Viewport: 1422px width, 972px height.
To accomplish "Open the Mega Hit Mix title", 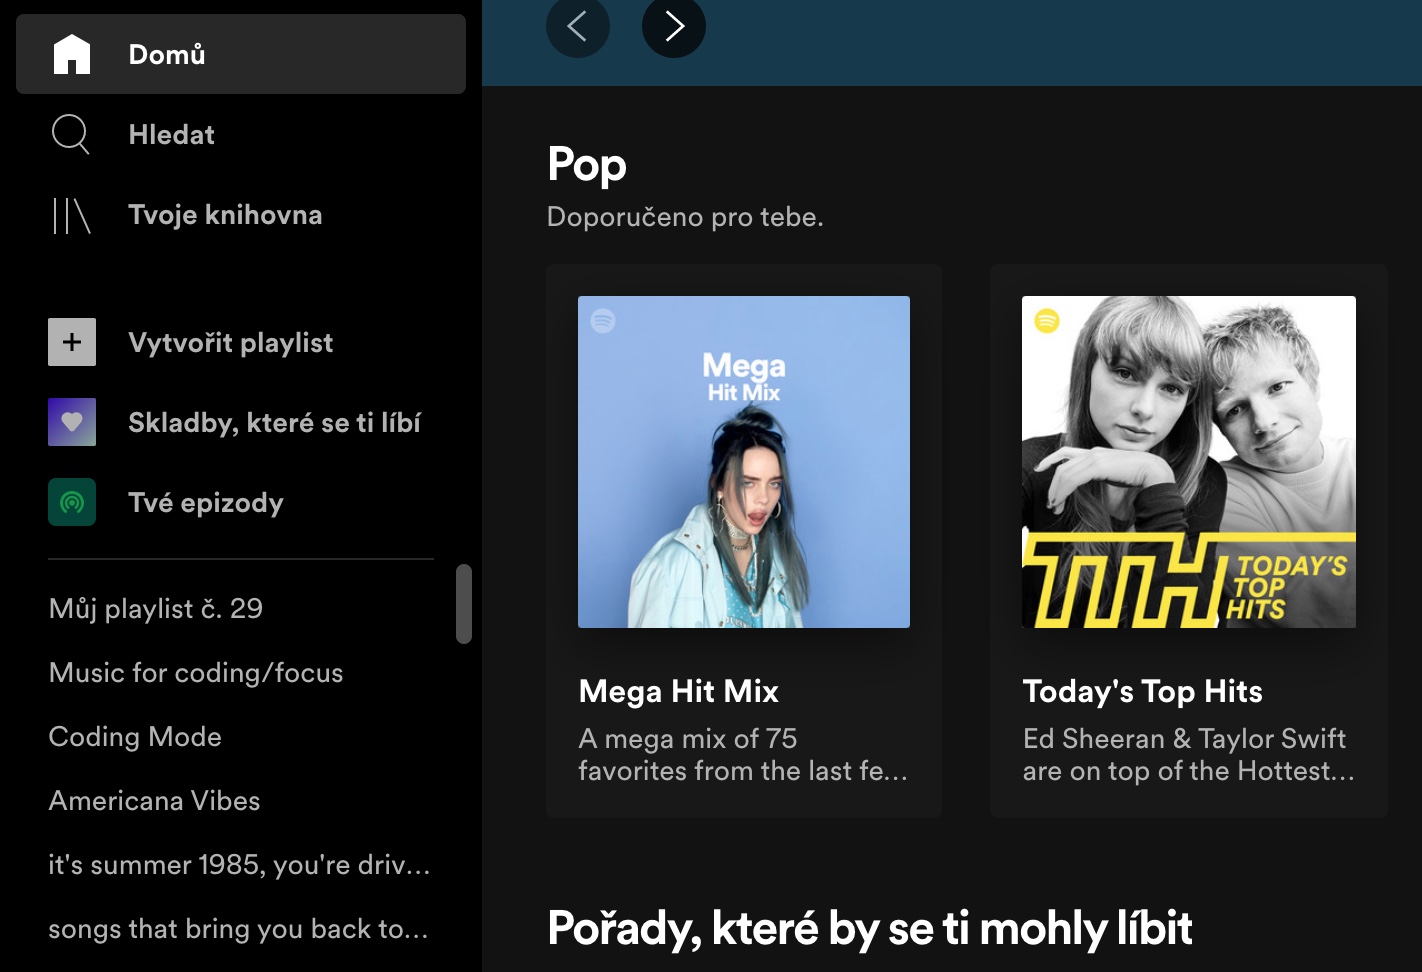I will pyautogui.click(x=678, y=691).
